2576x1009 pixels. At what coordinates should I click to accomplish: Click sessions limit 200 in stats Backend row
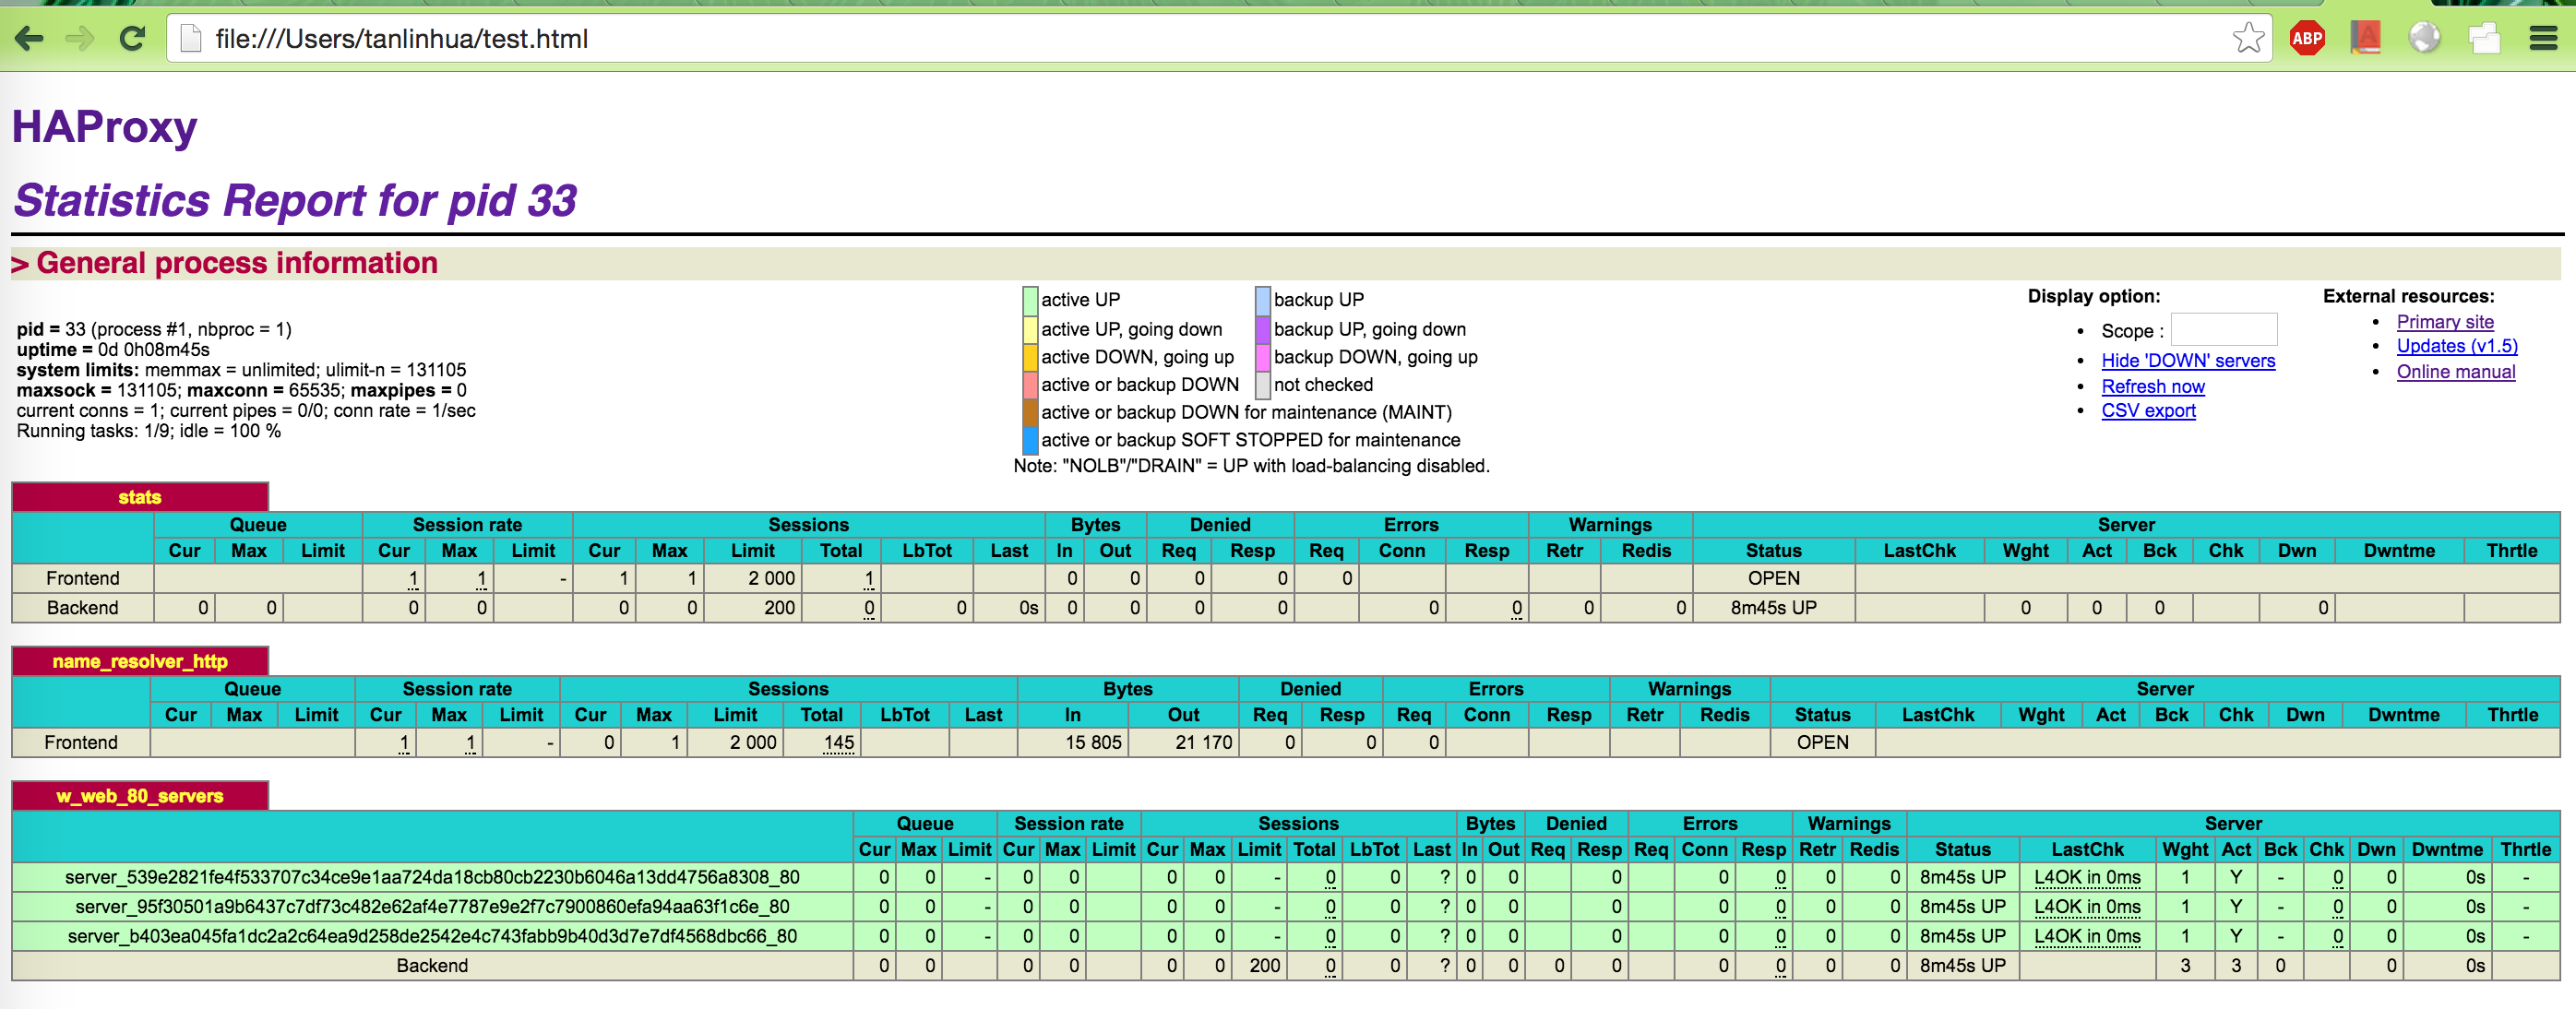tap(779, 608)
